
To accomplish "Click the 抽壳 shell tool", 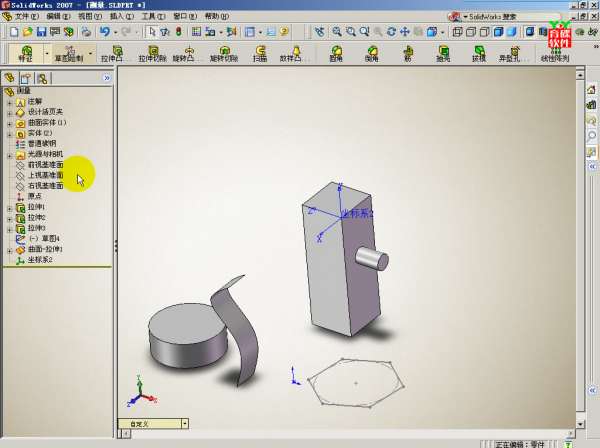I will click(443, 53).
